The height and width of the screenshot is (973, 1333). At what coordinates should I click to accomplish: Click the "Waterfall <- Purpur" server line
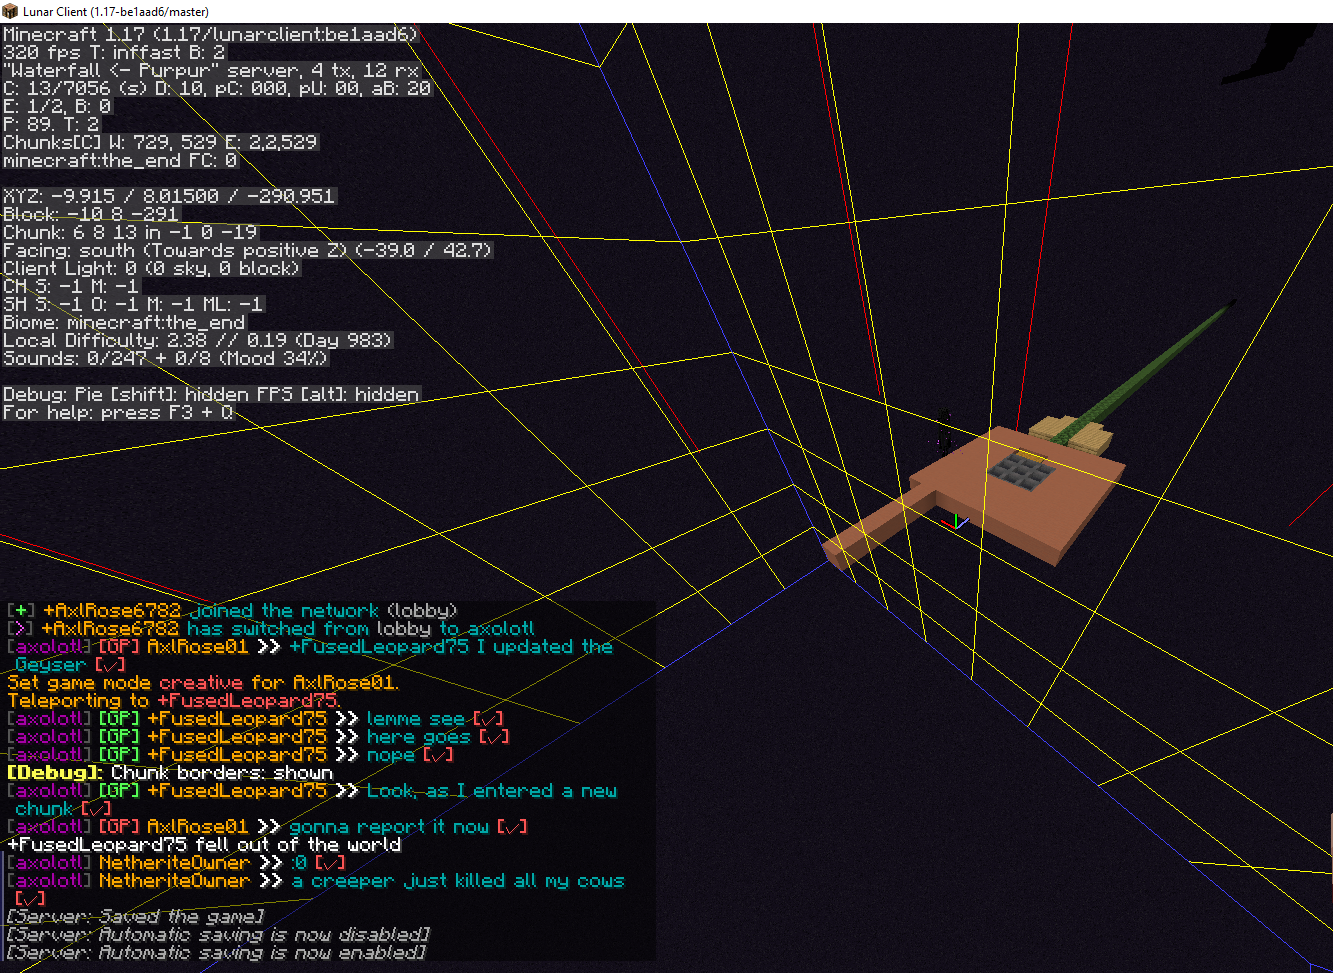pyautogui.click(x=211, y=70)
